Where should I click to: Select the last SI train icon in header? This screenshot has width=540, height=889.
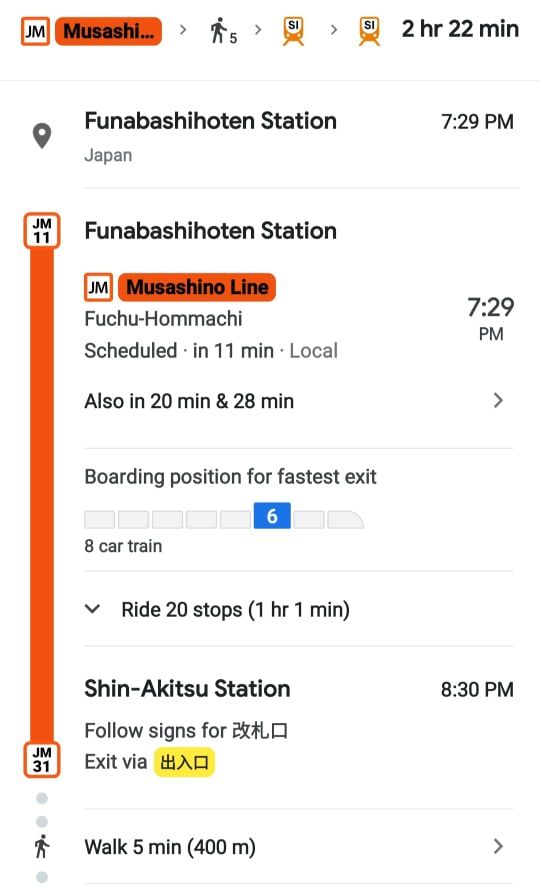pyautogui.click(x=369, y=31)
